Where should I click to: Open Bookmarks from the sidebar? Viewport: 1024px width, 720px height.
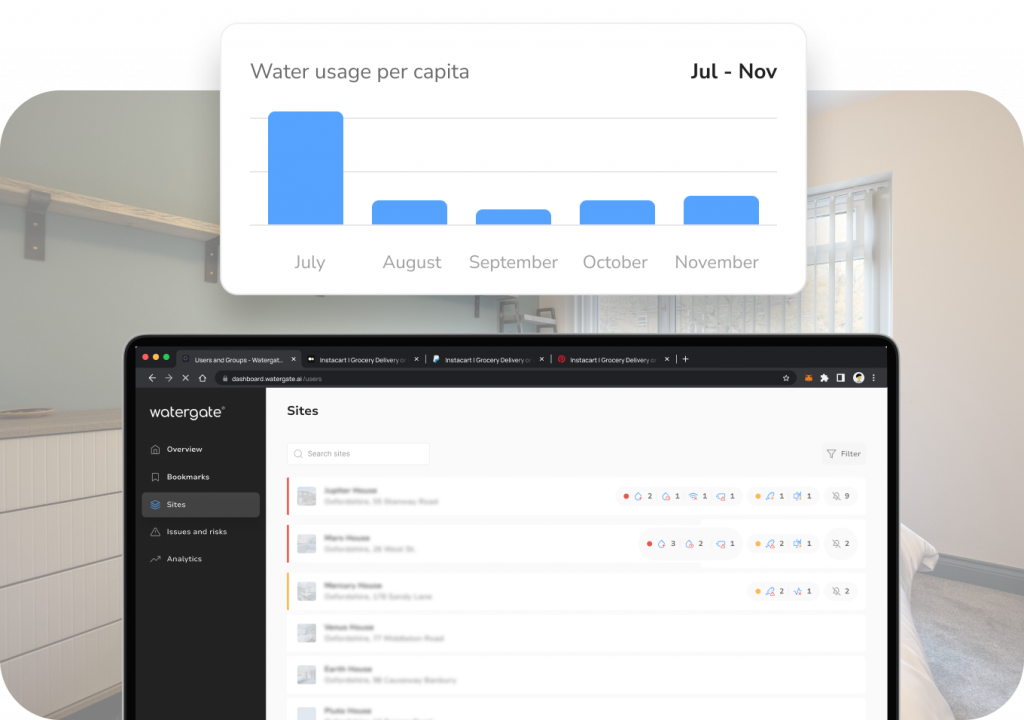(187, 477)
